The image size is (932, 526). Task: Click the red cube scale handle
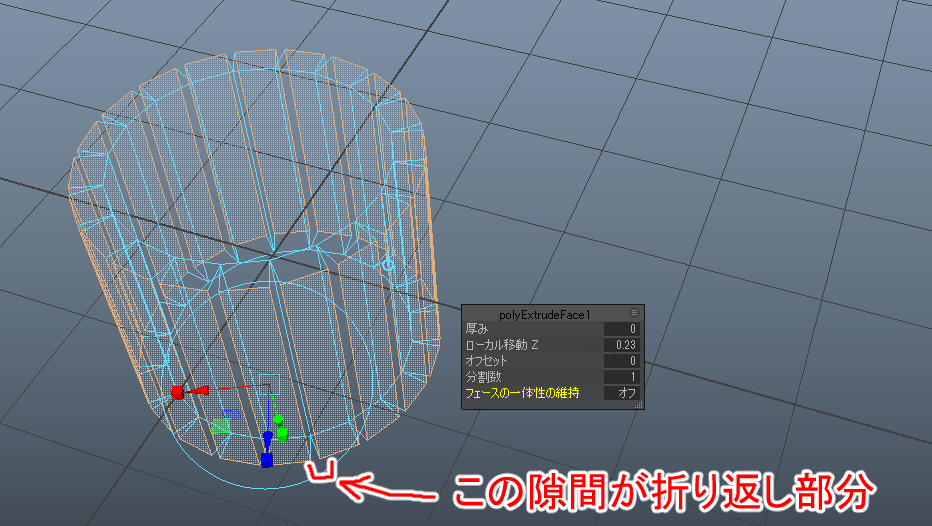click(x=177, y=392)
